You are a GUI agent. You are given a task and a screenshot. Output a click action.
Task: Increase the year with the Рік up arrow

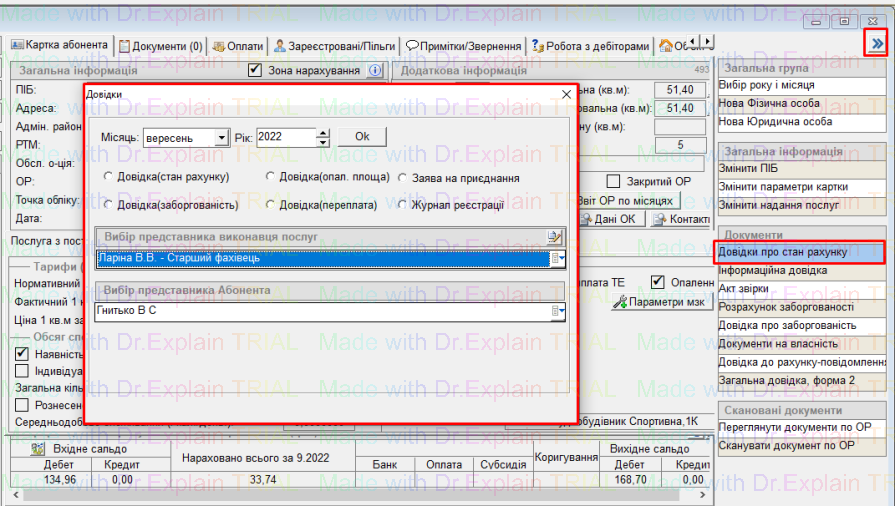(322, 132)
